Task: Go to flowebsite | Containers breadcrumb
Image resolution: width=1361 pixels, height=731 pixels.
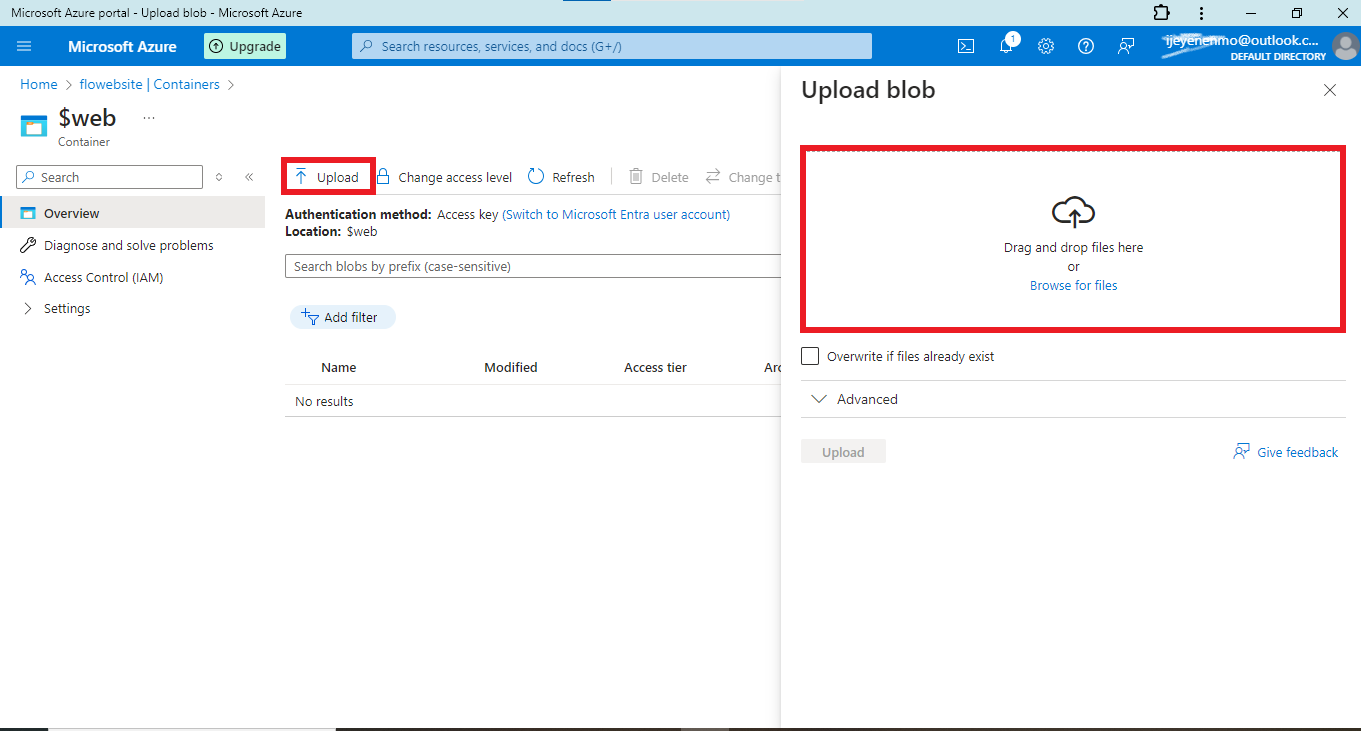Action: [149, 85]
